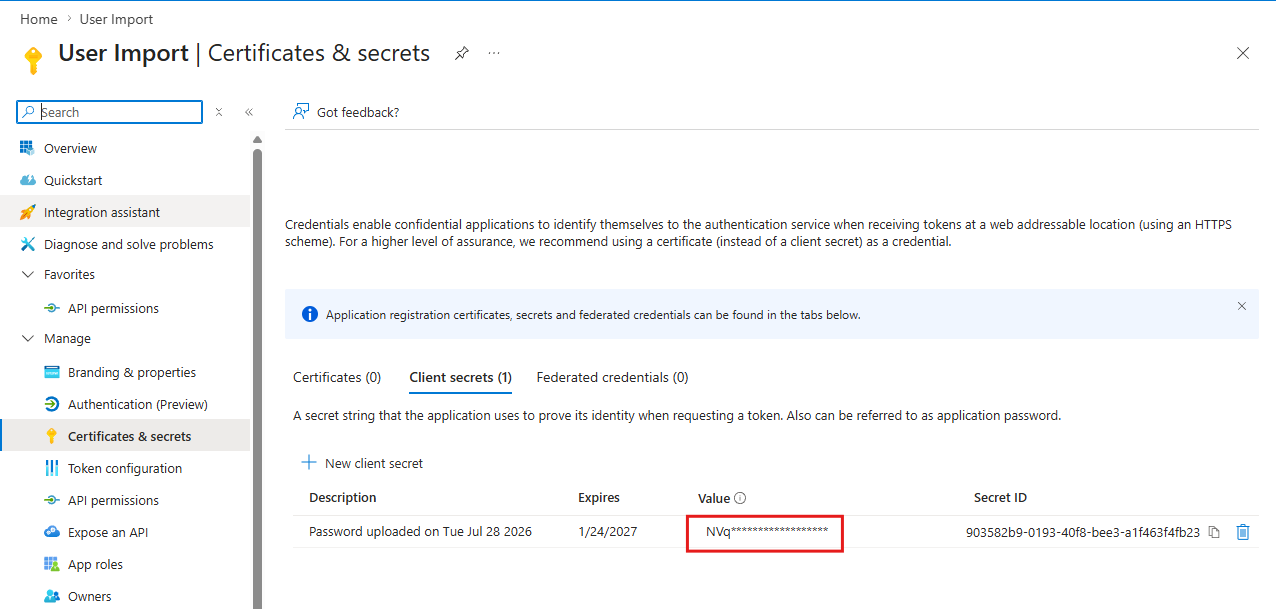
Task: Pin the User Import blade
Action: click(461, 53)
